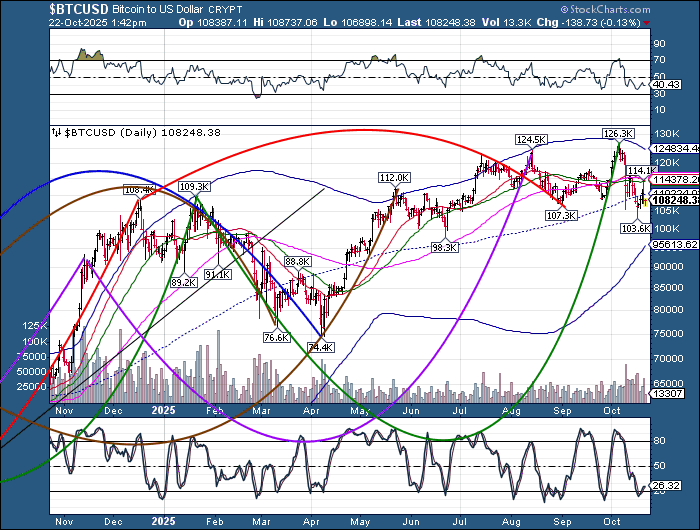Select the 126.3K peak price label
The image size is (700, 530).
[x=619, y=133]
